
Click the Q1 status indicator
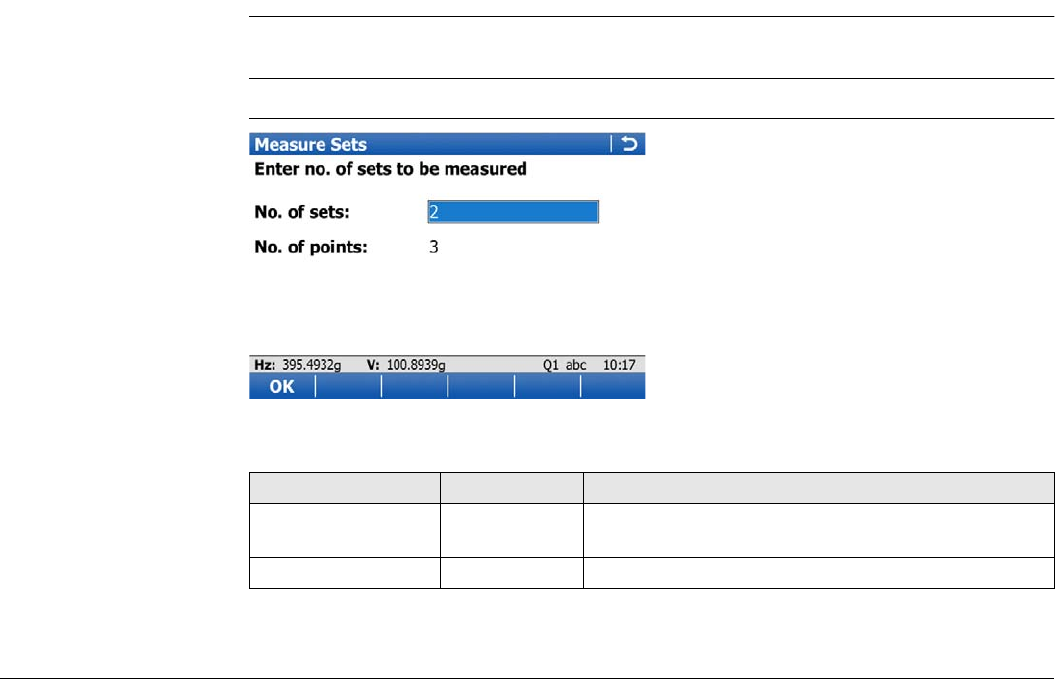[x=551, y=365]
